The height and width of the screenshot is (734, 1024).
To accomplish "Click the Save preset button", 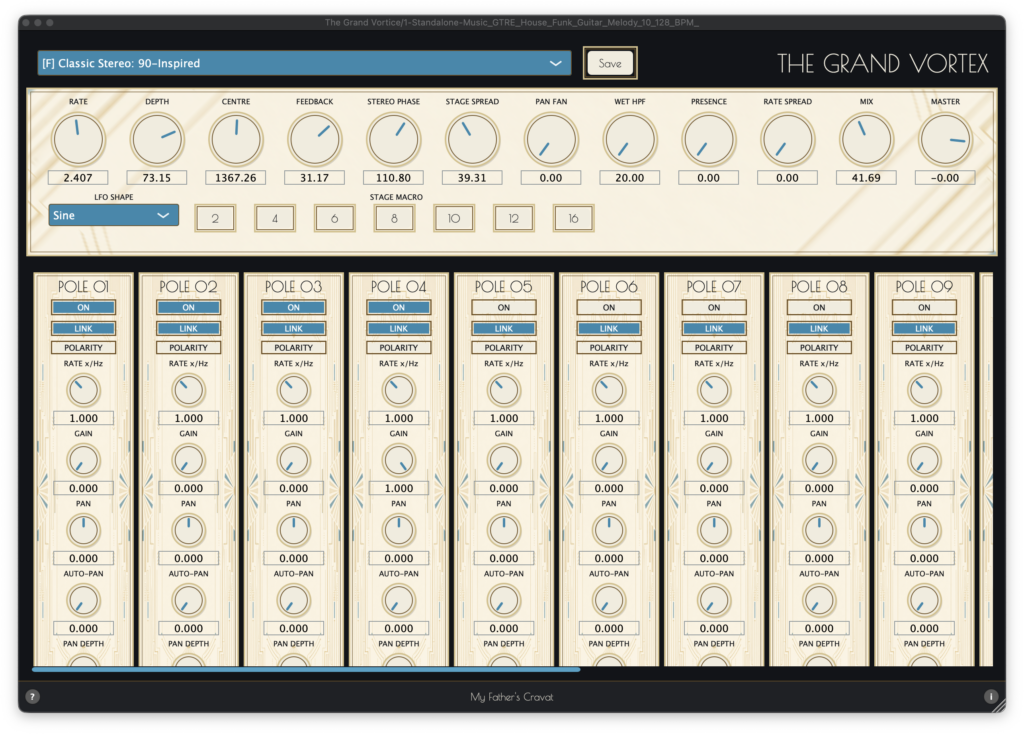I will (610, 63).
